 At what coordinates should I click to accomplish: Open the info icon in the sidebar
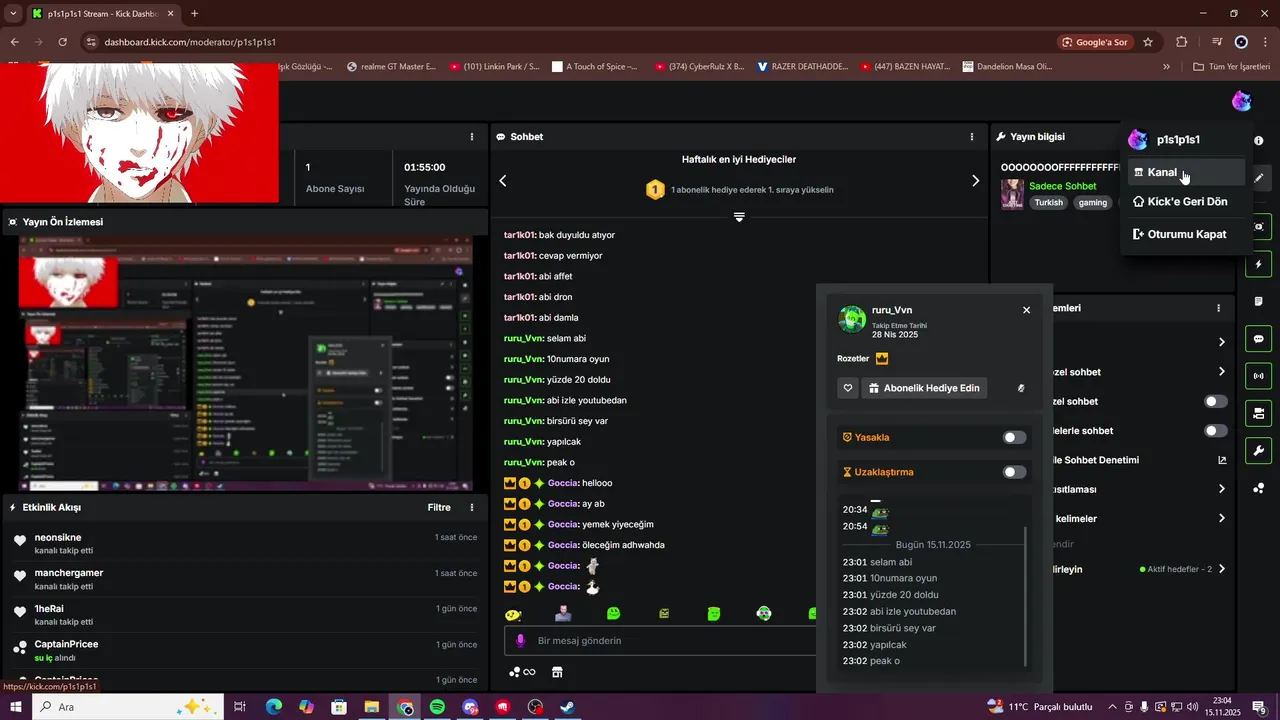coord(1259,141)
